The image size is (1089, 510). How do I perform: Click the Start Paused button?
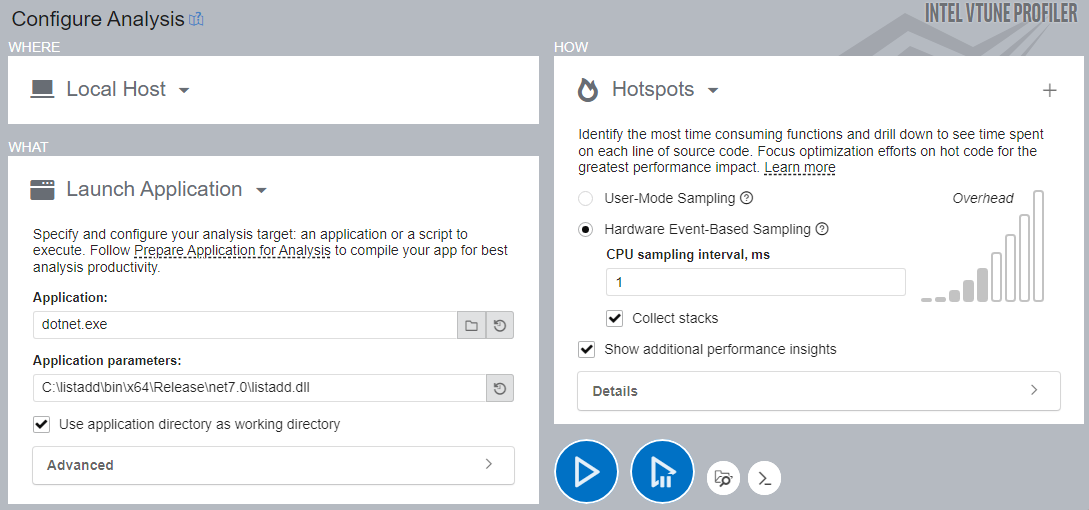(x=662, y=472)
